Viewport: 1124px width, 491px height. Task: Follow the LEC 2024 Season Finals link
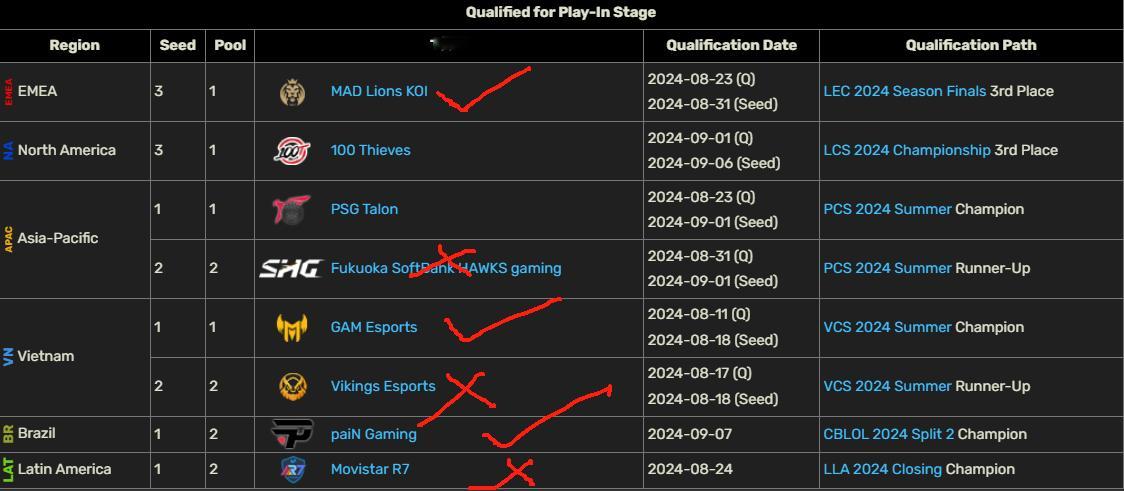[x=905, y=91]
